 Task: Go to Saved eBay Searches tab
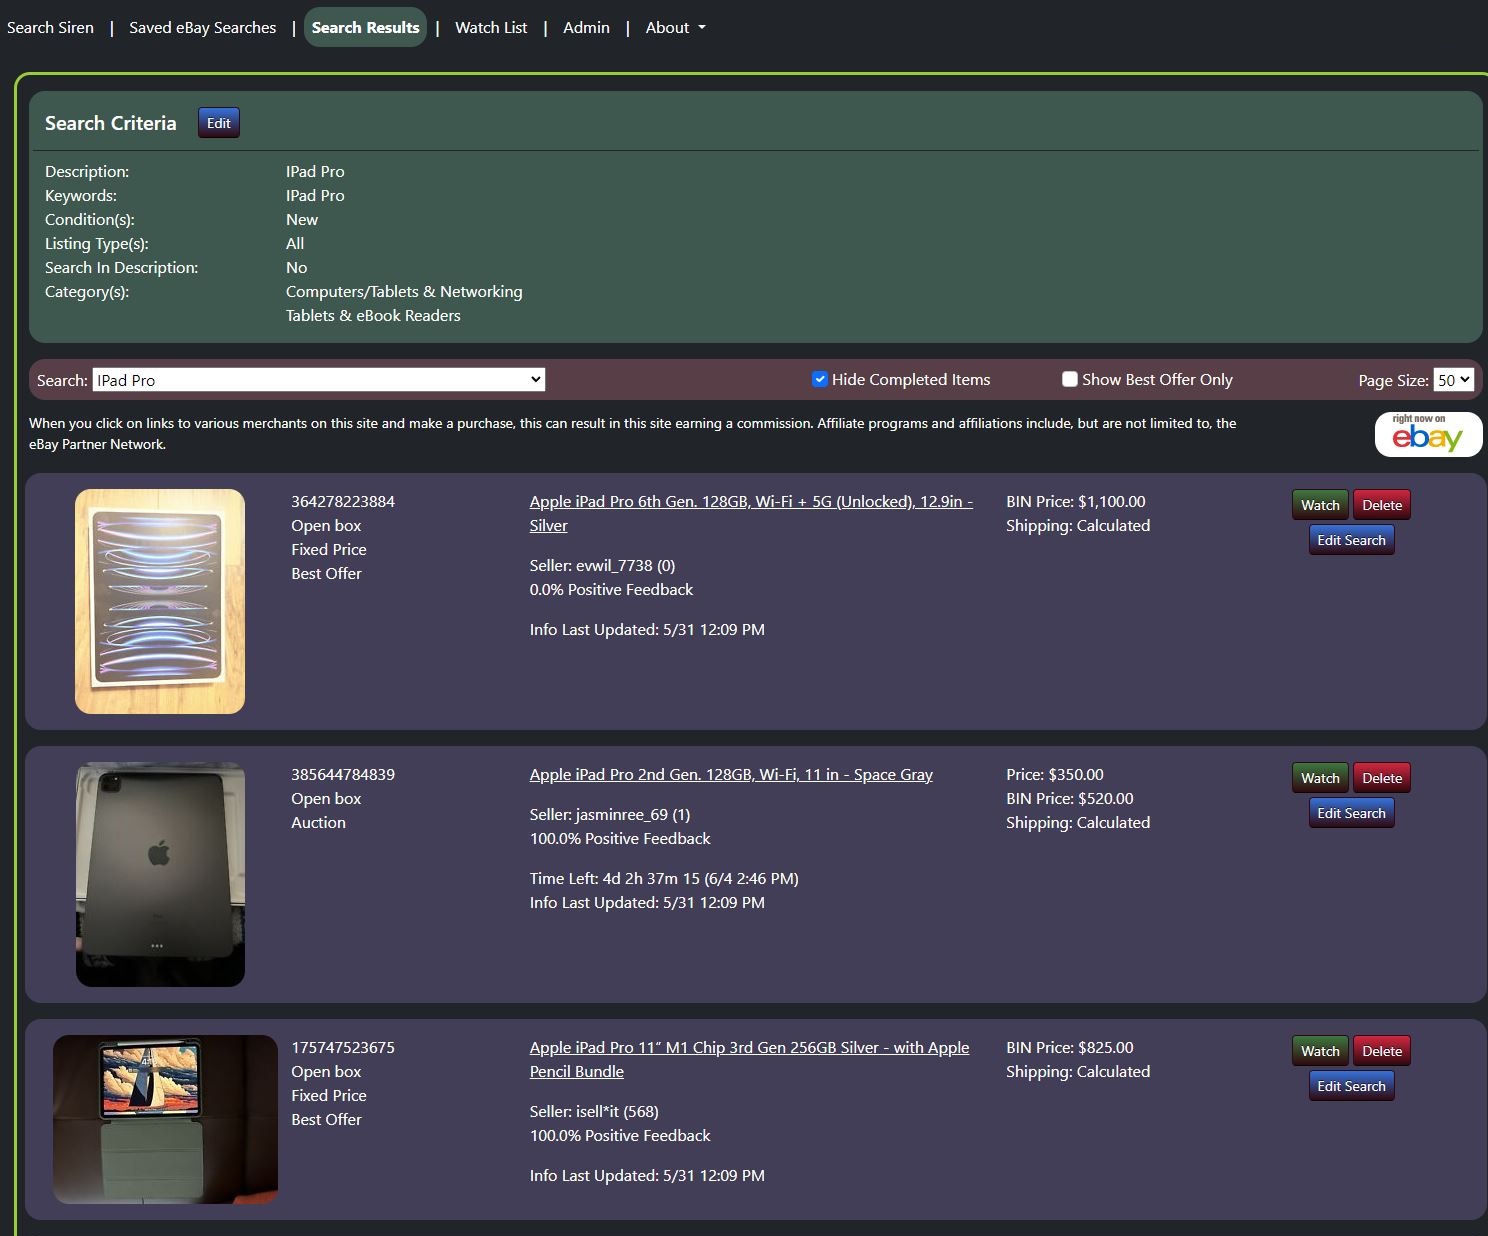coord(202,28)
